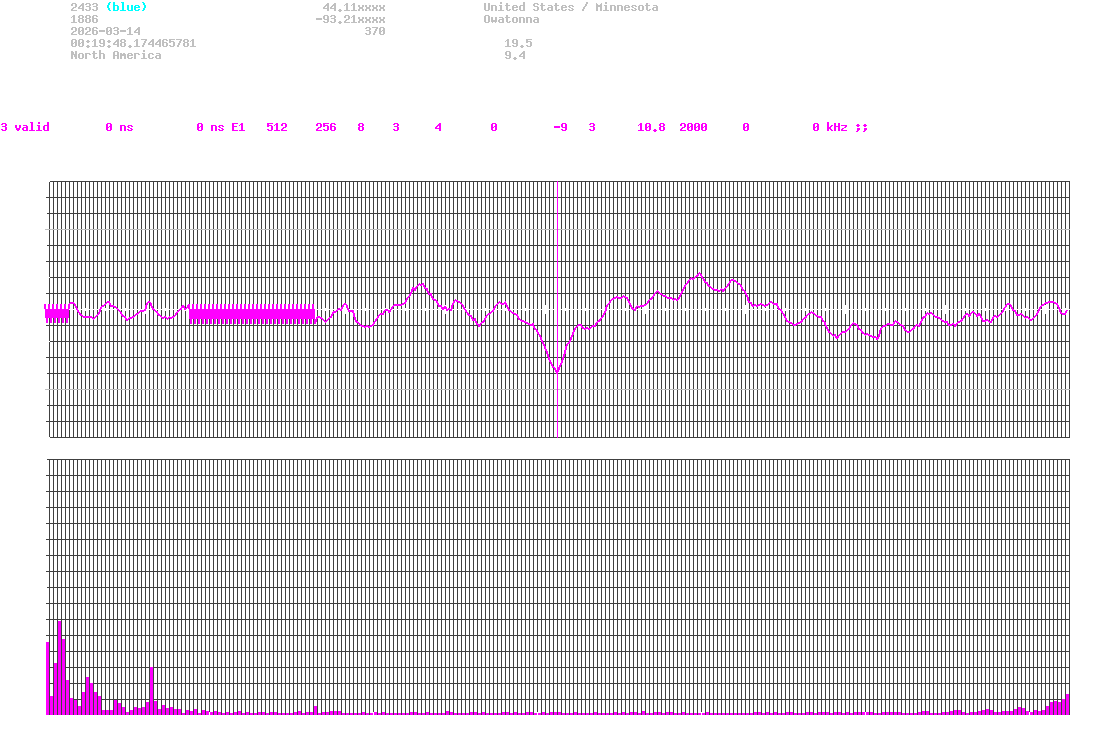Screen dimensions: 1095x737
Task: Click the 512 Values field
Action: coord(277,127)
